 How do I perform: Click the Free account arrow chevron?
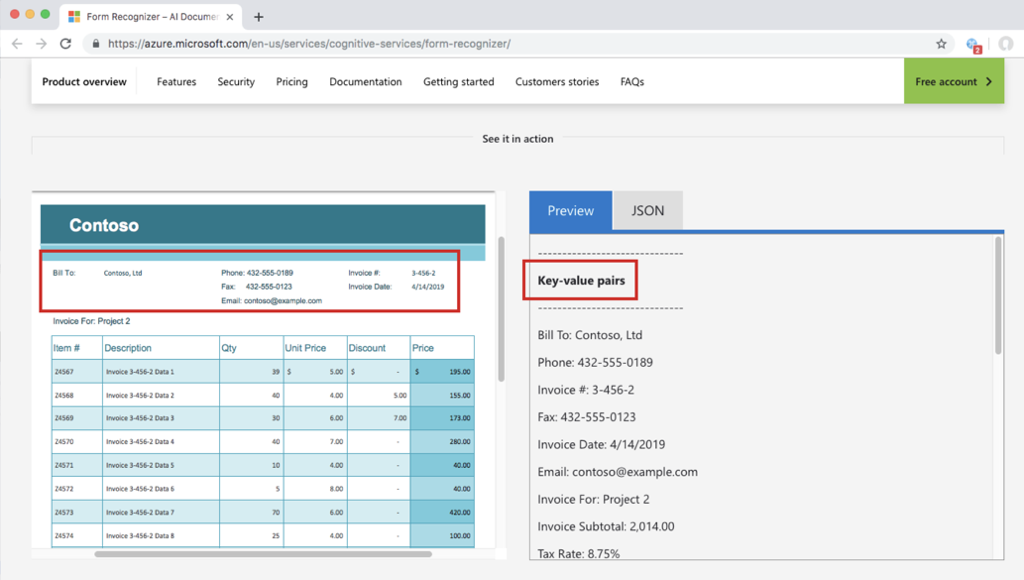pos(989,82)
